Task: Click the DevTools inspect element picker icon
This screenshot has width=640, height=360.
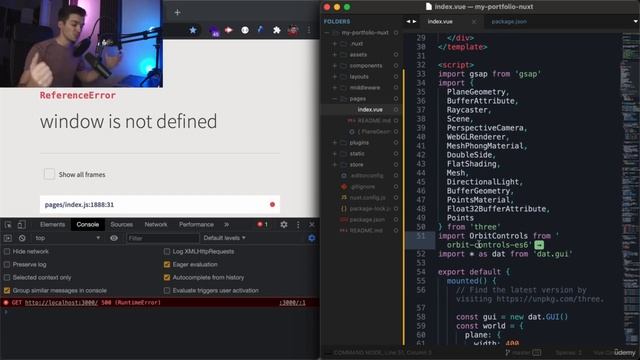Action: click(8, 224)
